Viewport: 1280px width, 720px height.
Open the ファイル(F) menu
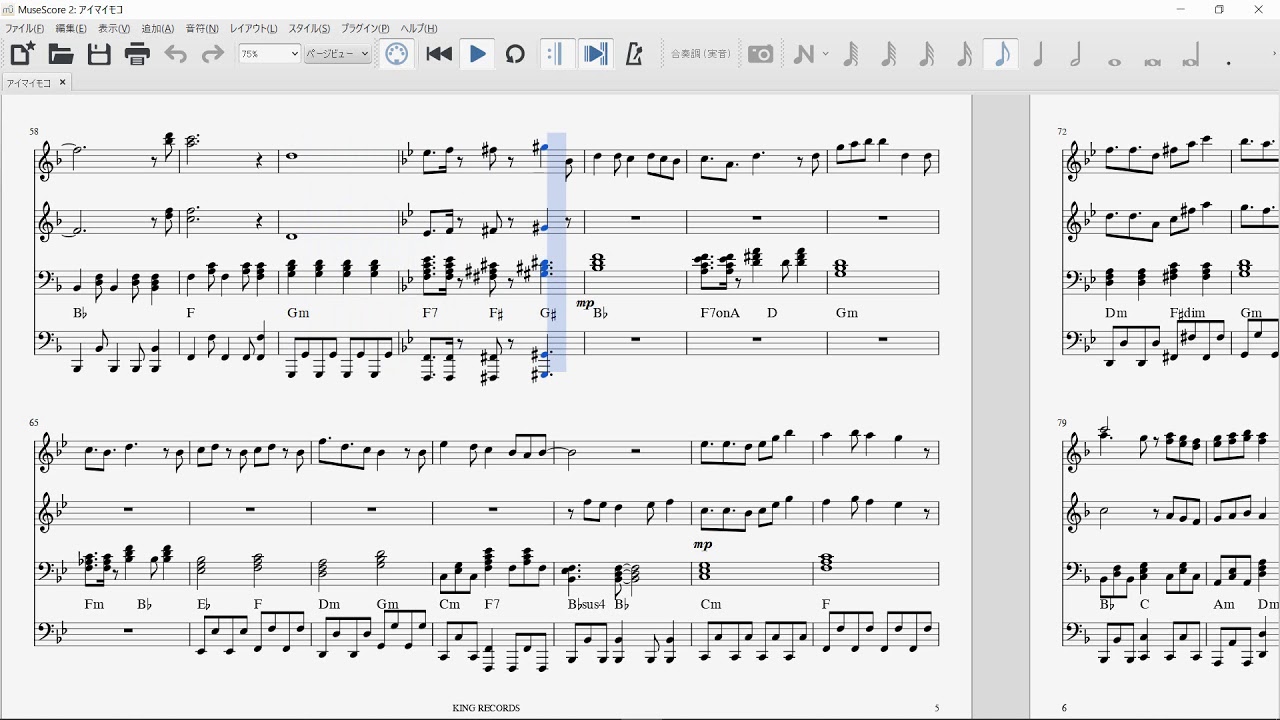pyautogui.click(x=26, y=29)
